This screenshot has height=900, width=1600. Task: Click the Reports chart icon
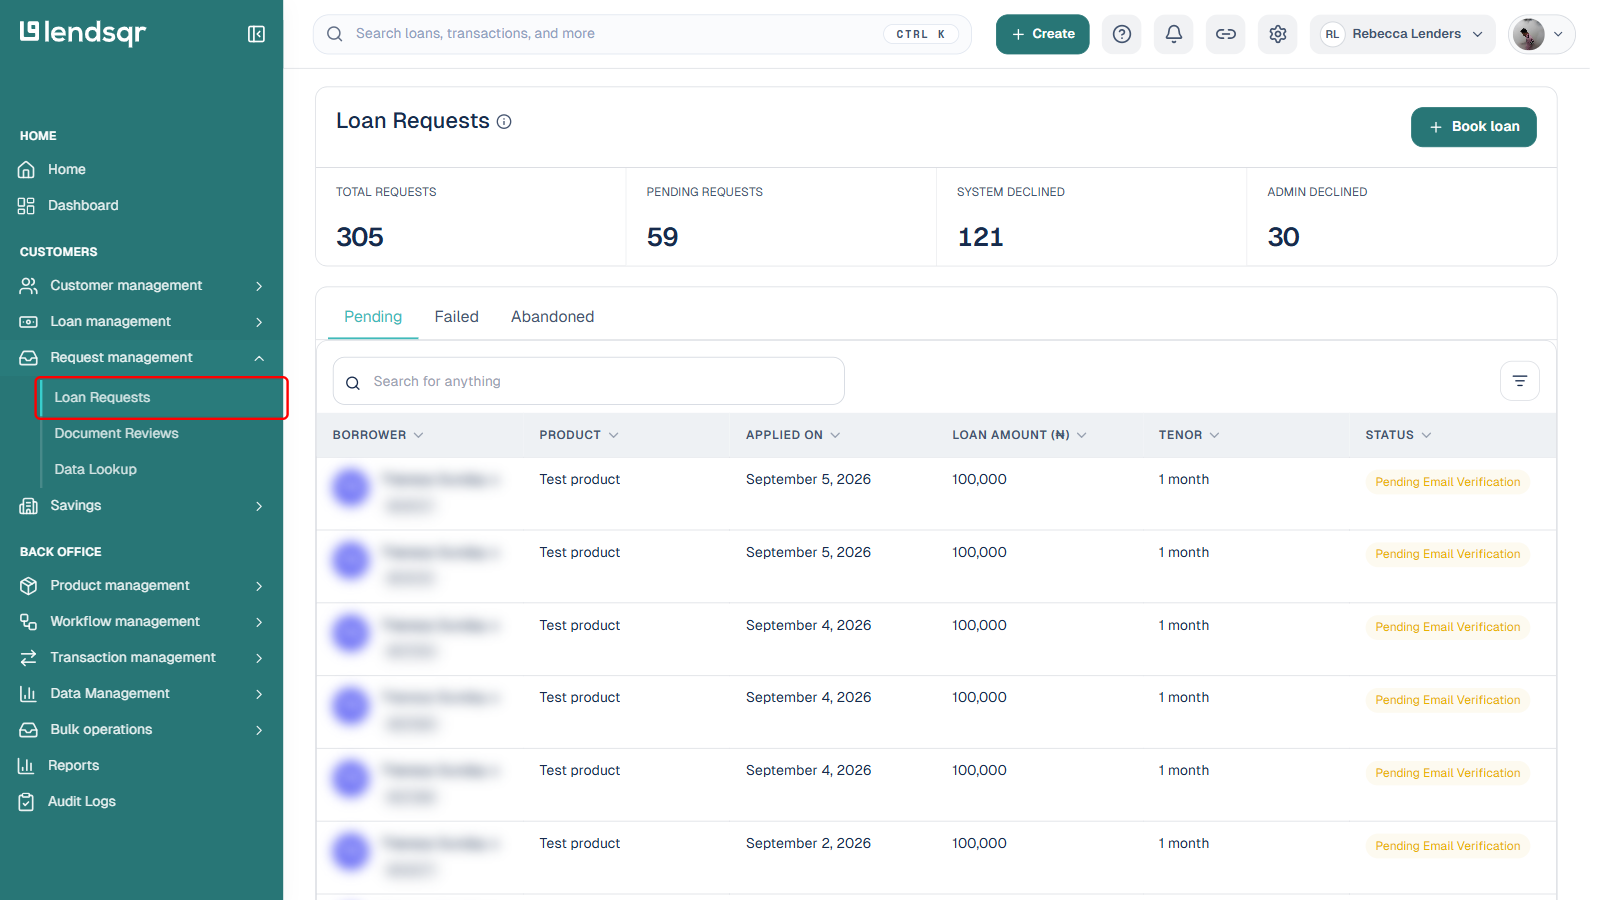click(27, 766)
